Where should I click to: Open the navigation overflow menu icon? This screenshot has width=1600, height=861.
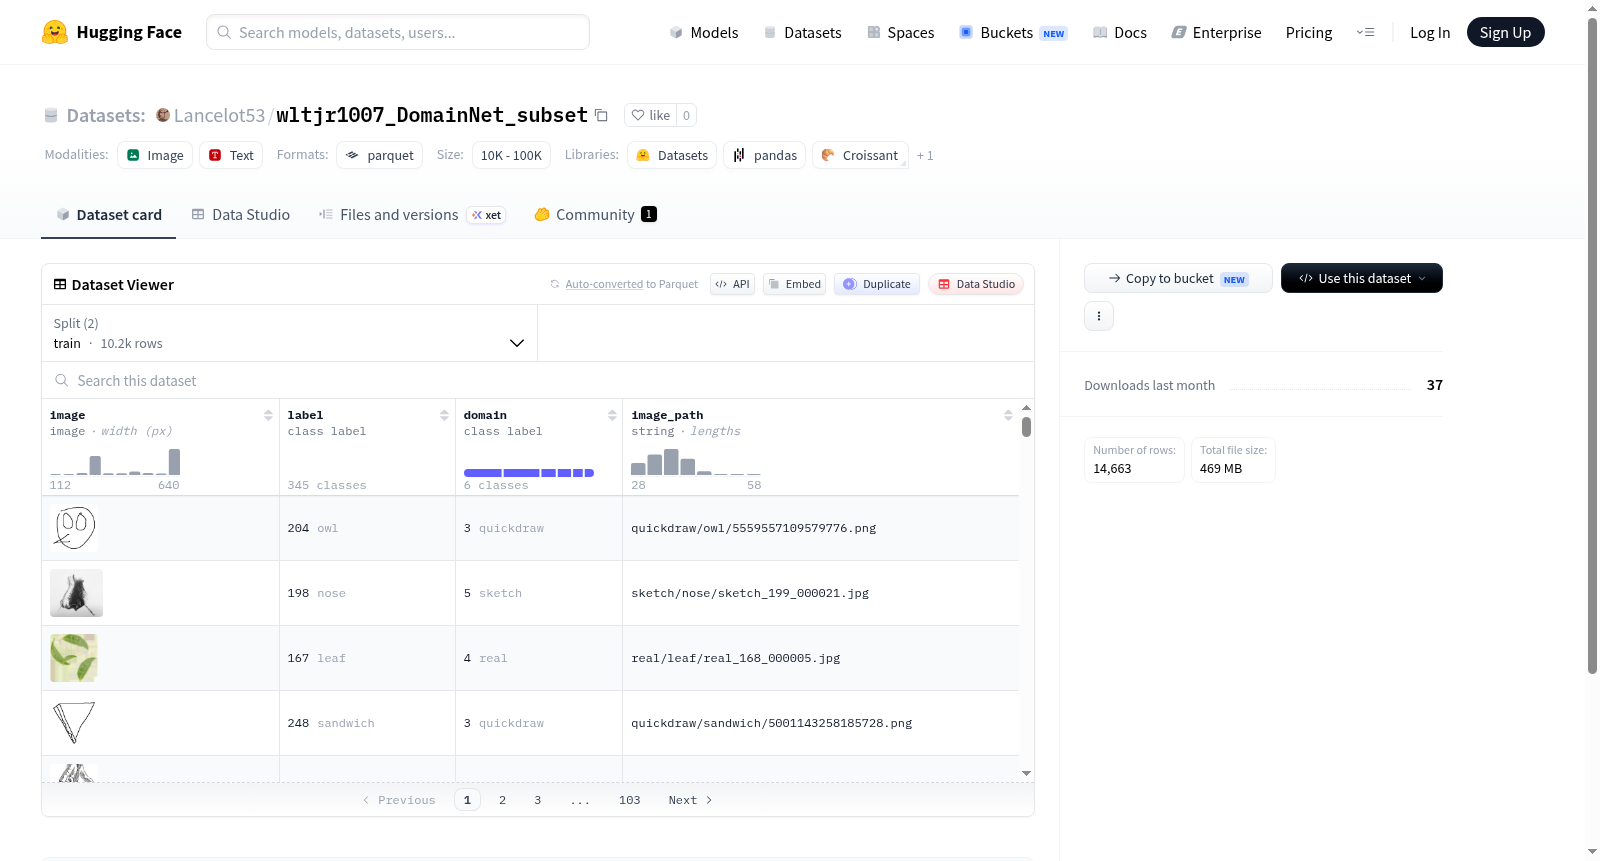pos(1365,32)
